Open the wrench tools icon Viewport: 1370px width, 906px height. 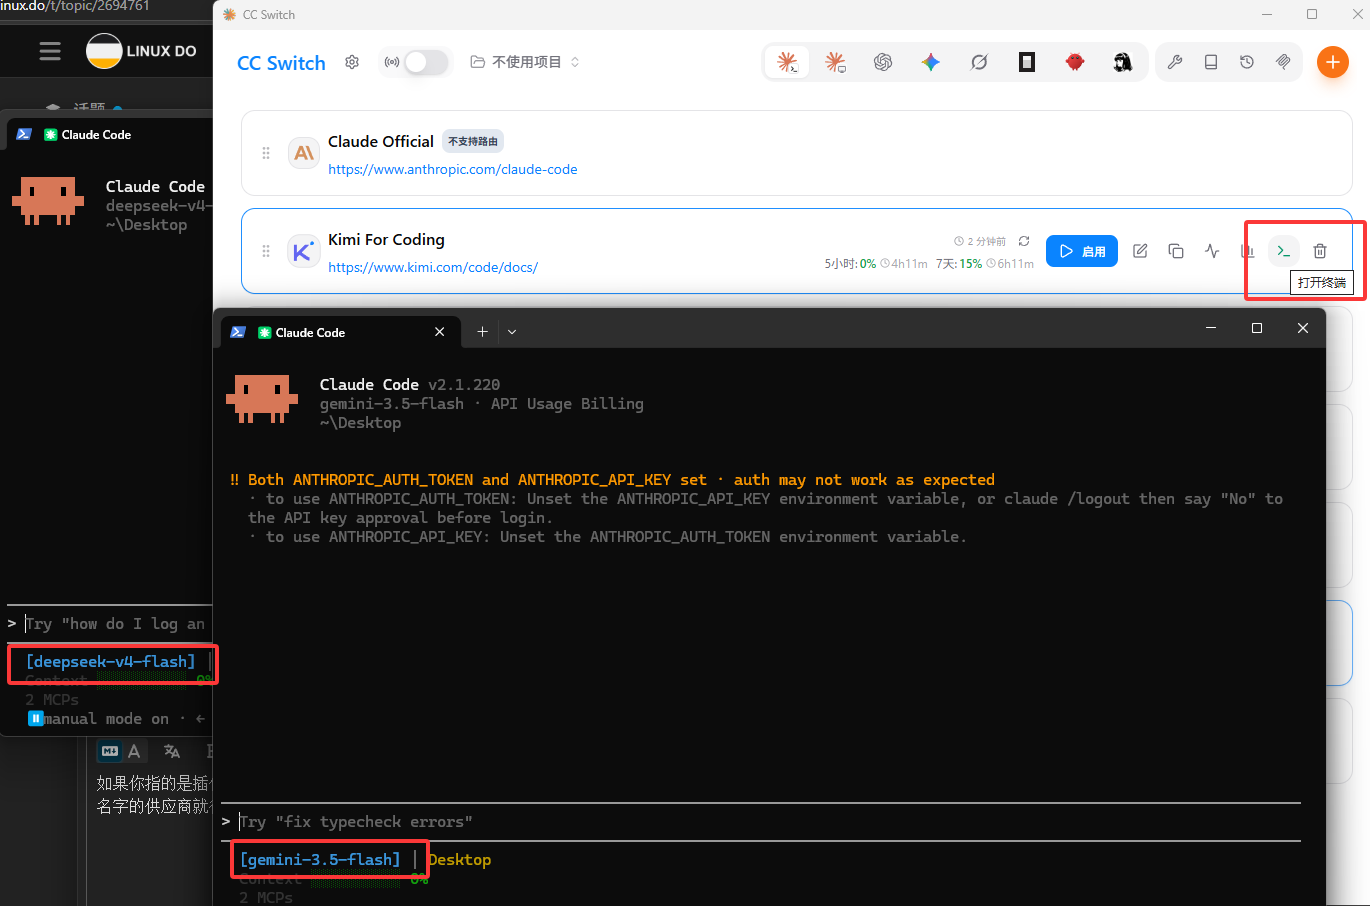pos(1175,62)
